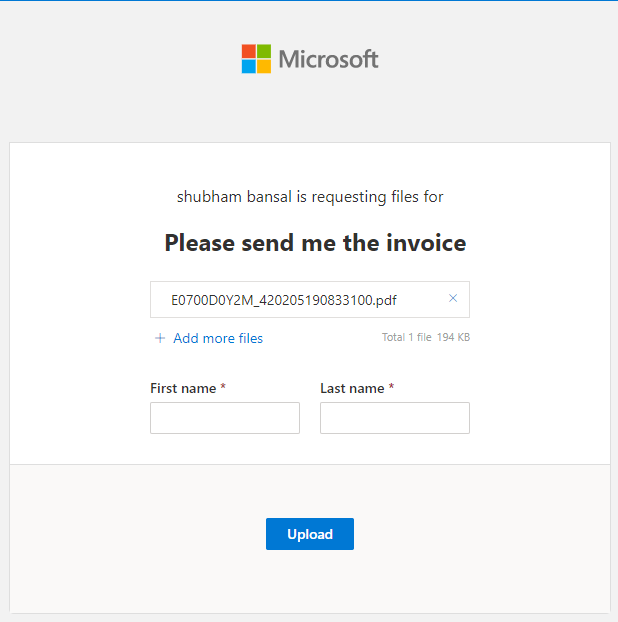Click the First name label
The width and height of the screenshot is (618, 622).
tap(183, 388)
